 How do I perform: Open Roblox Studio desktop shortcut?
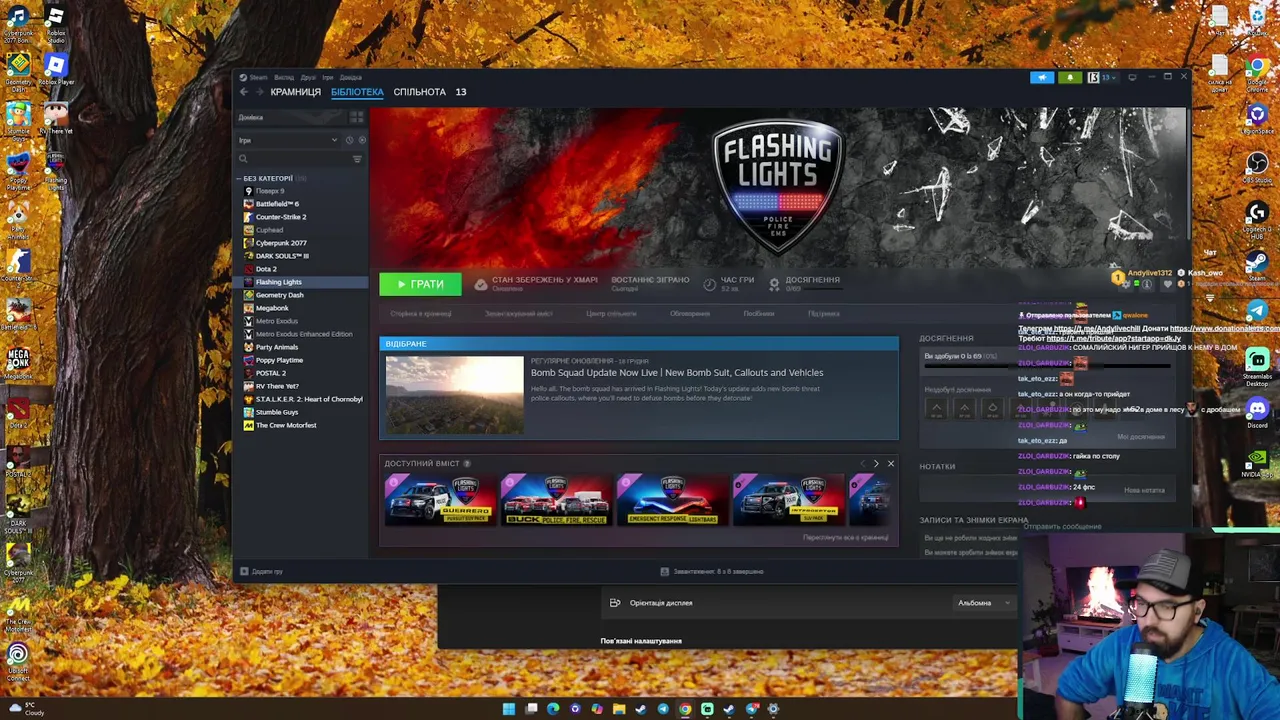click(x=55, y=23)
